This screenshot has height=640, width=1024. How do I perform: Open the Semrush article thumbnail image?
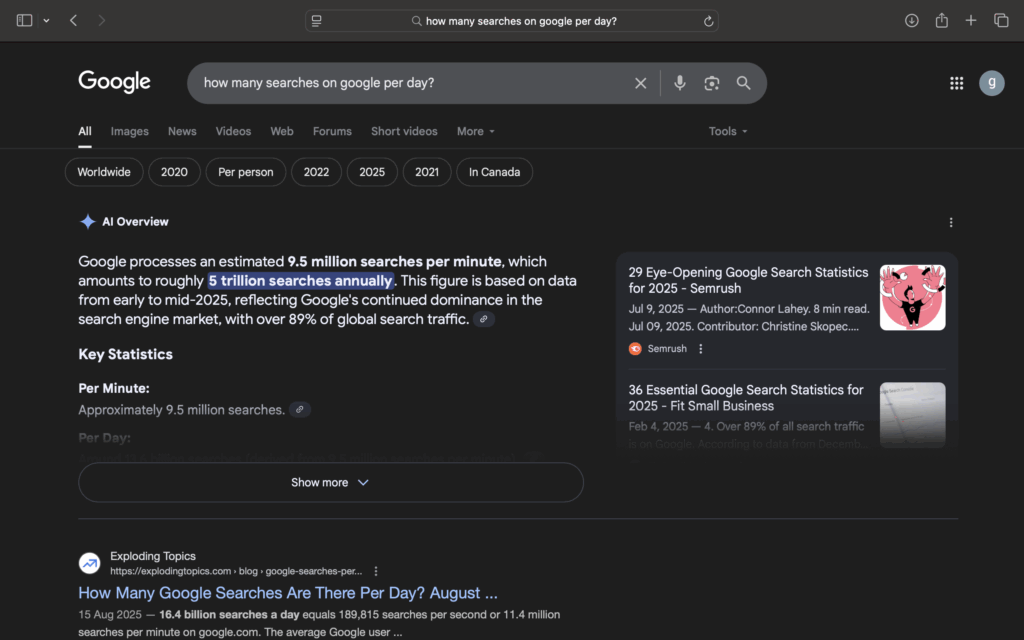[912, 297]
